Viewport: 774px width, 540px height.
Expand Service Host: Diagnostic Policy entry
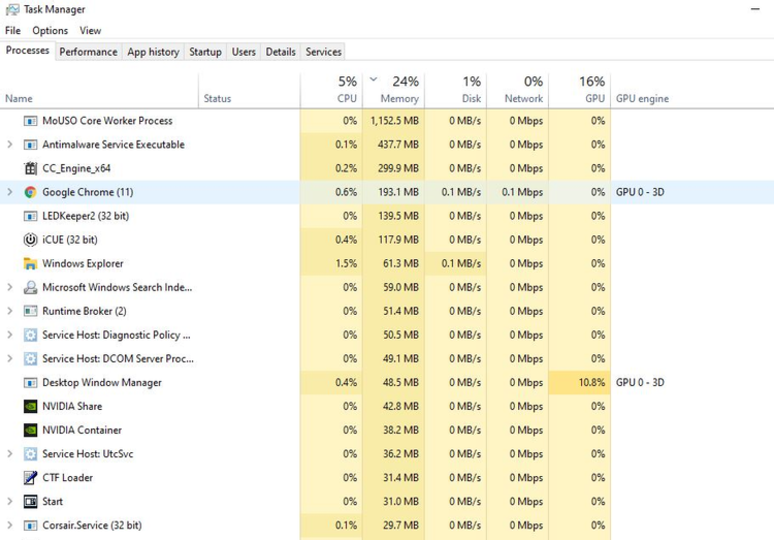point(9,335)
